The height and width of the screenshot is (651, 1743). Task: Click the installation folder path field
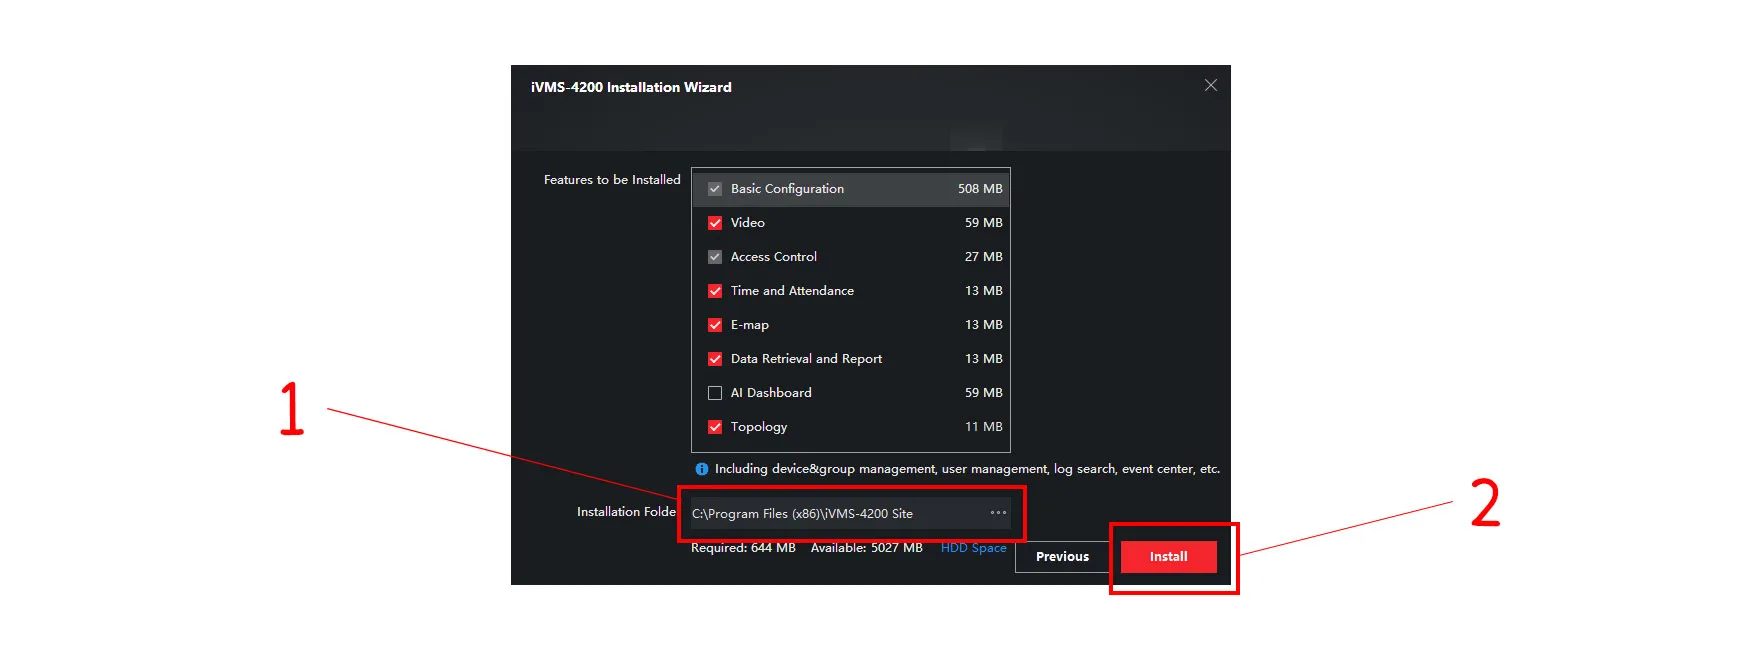(x=850, y=513)
